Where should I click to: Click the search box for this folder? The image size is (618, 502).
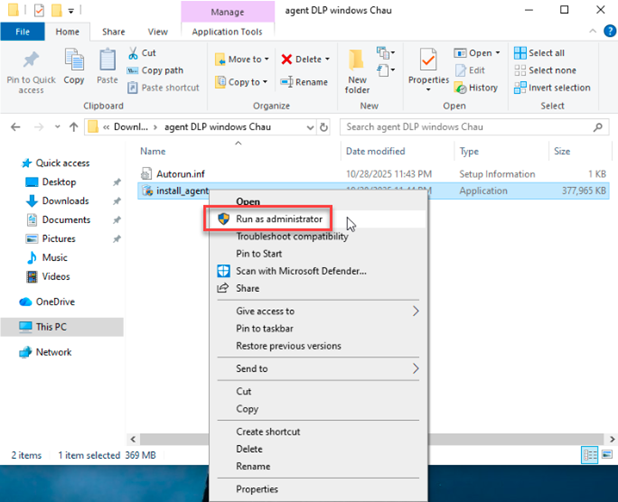pos(470,127)
